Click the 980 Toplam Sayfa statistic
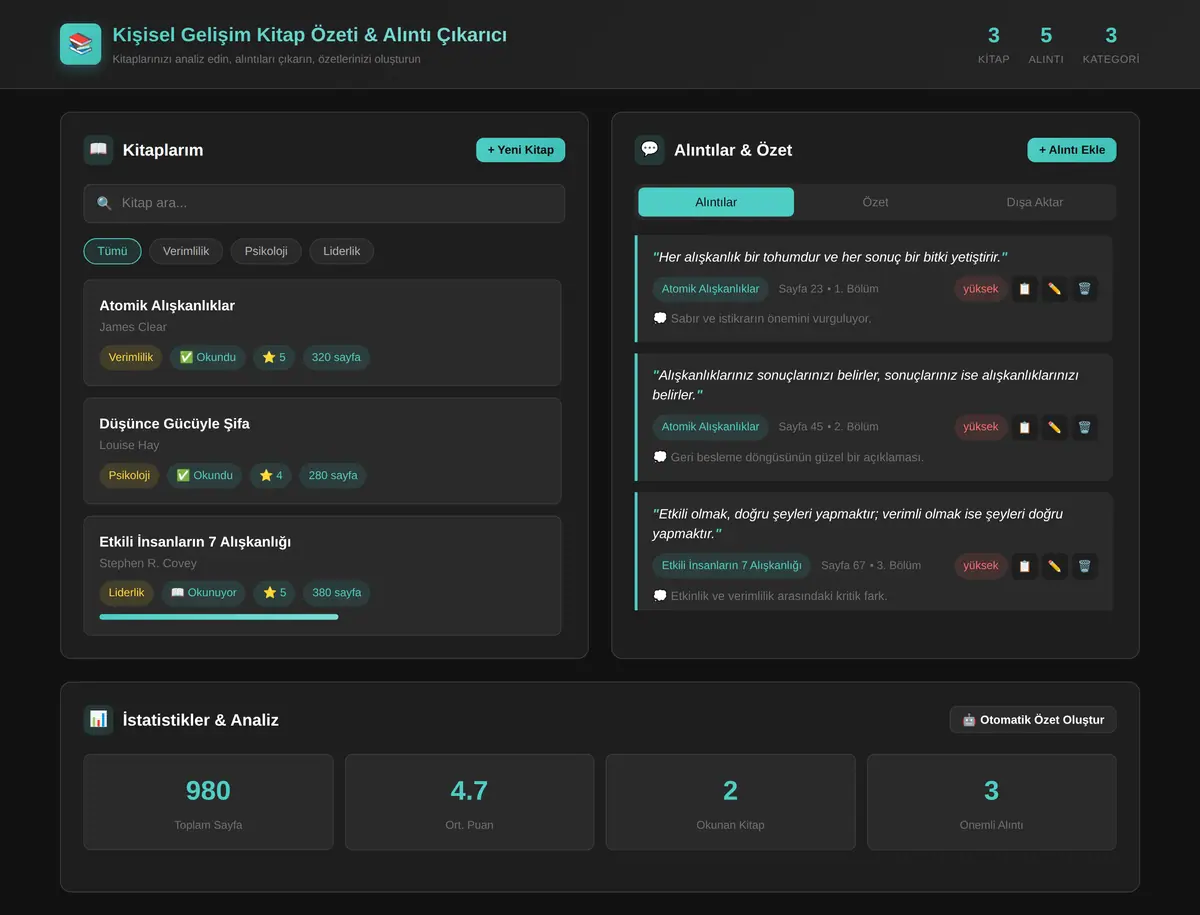Viewport: 1200px width, 915px height. coord(208,802)
